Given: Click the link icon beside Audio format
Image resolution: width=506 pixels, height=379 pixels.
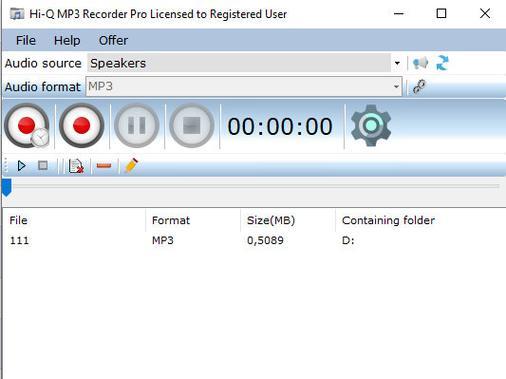Looking at the screenshot, I should (x=419, y=87).
